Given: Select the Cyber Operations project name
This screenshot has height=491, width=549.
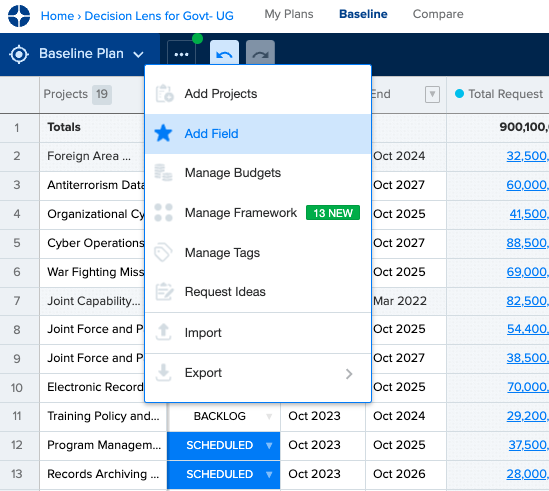Looking at the screenshot, I should click(x=96, y=243).
